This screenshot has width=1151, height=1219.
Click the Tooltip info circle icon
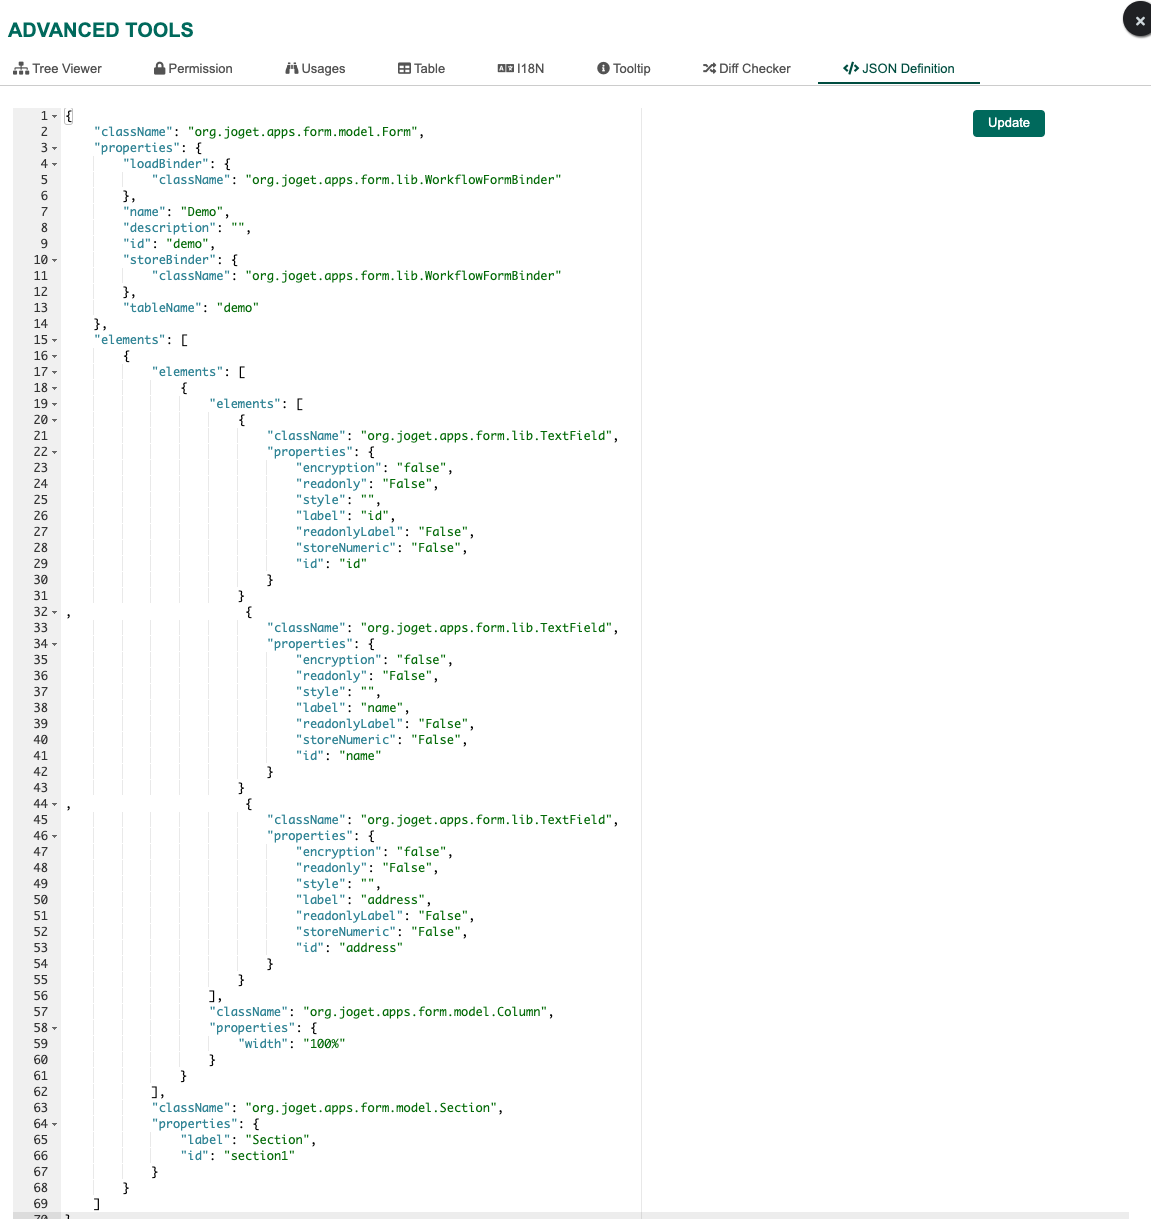click(603, 69)
